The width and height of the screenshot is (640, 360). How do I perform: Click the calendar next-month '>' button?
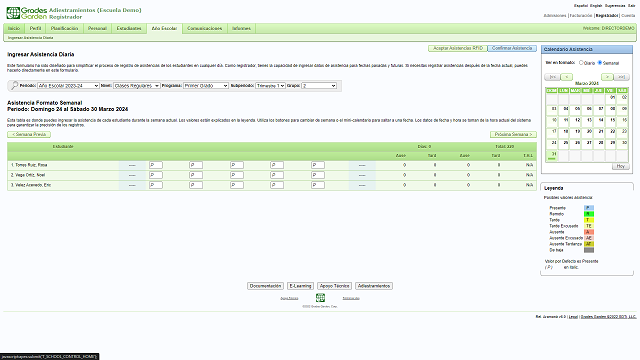click(x=607, y=77)
